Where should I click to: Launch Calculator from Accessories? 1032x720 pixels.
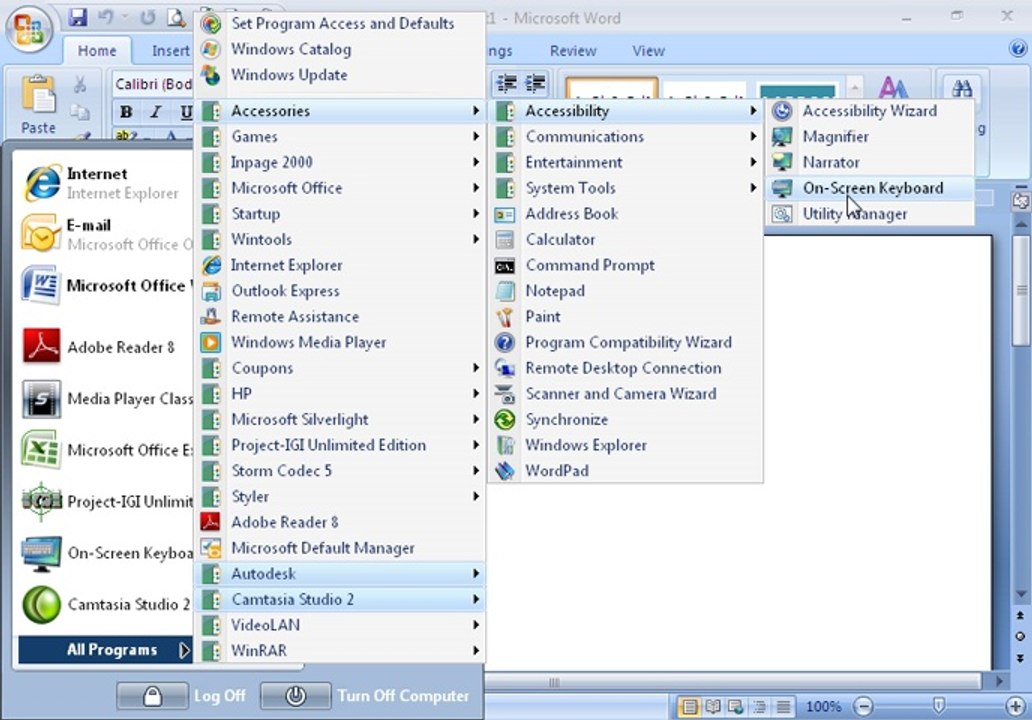pos(625,240)
